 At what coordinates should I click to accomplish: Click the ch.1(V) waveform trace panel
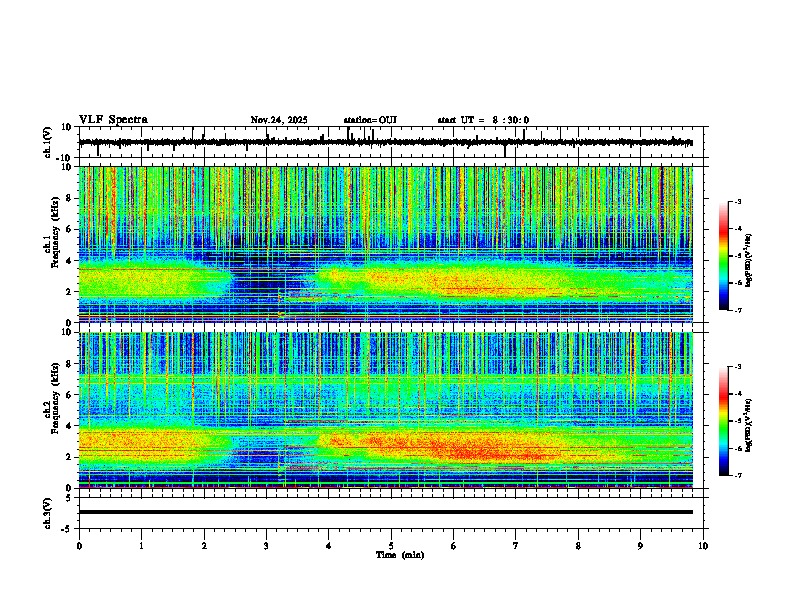393,142
